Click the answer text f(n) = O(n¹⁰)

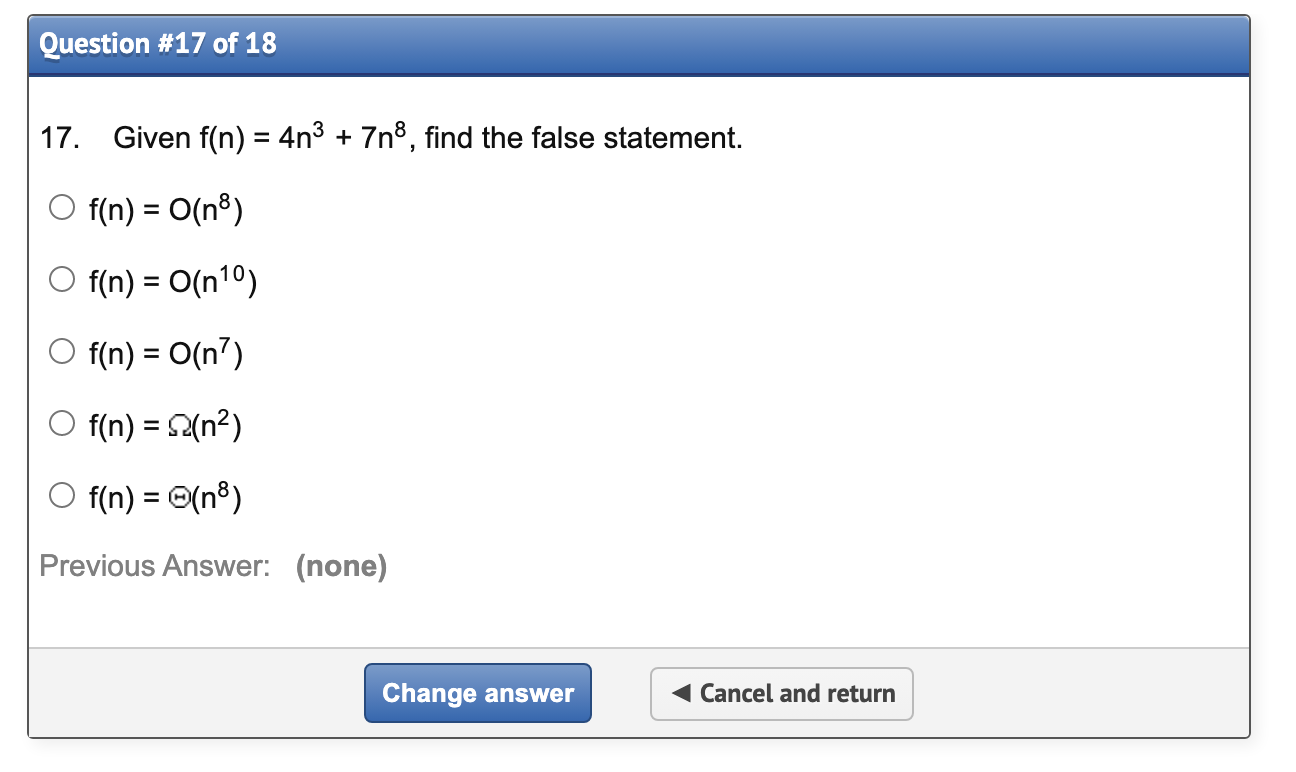[172, 280]
